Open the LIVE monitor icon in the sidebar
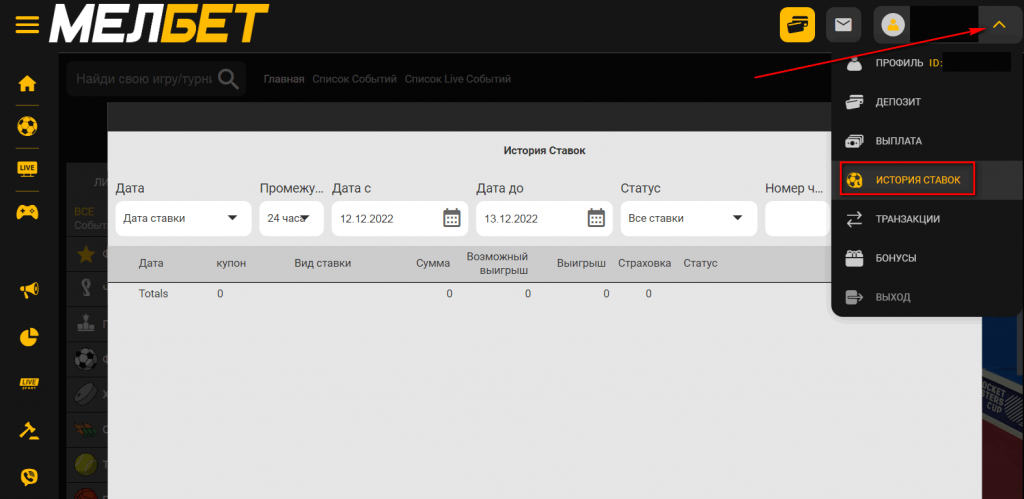This screenshot has width=1024, height=499. click(27, 169)
